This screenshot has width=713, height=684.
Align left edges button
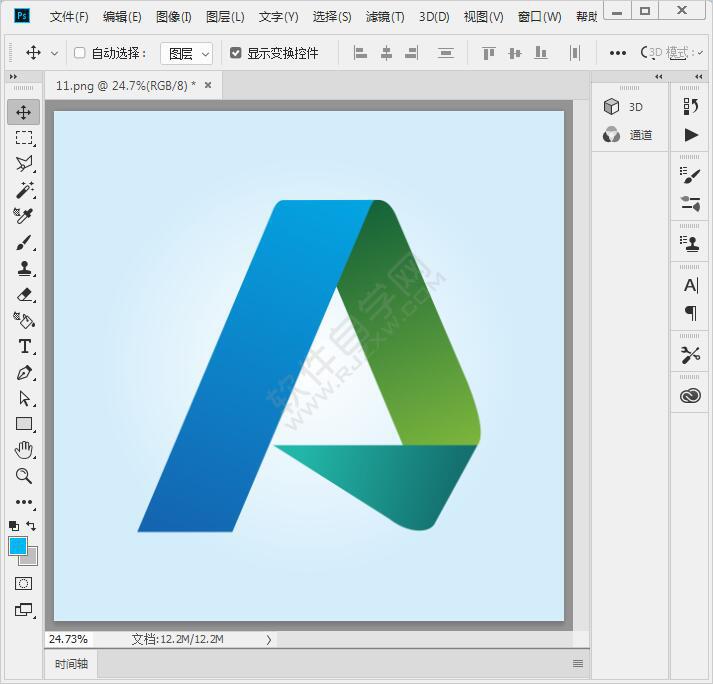(360, 53)
